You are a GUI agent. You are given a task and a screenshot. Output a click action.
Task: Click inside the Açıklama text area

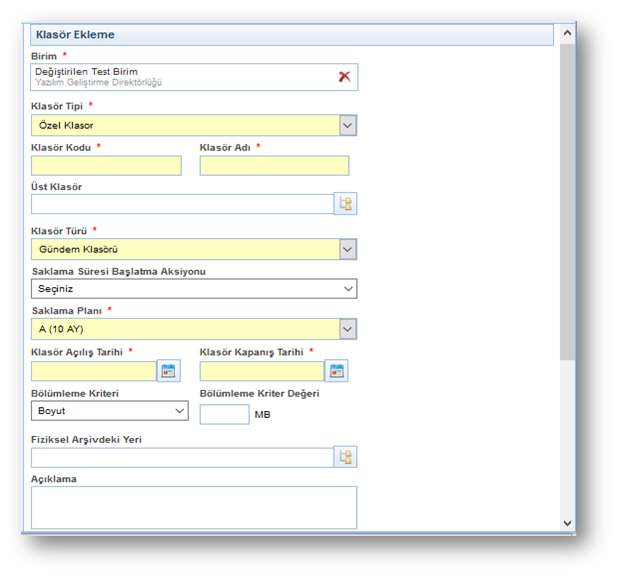click(x=193, y=507)
